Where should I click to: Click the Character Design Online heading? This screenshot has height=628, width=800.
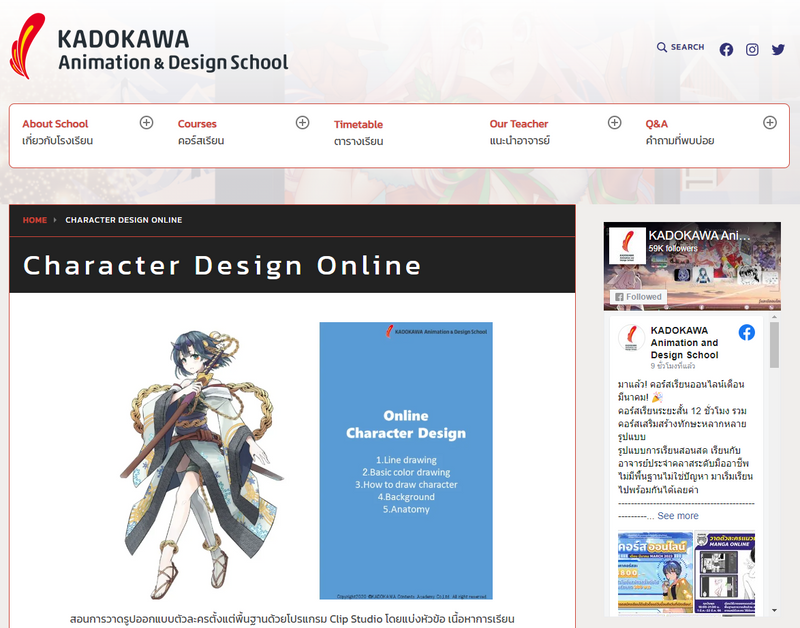[x=222, y=266]
